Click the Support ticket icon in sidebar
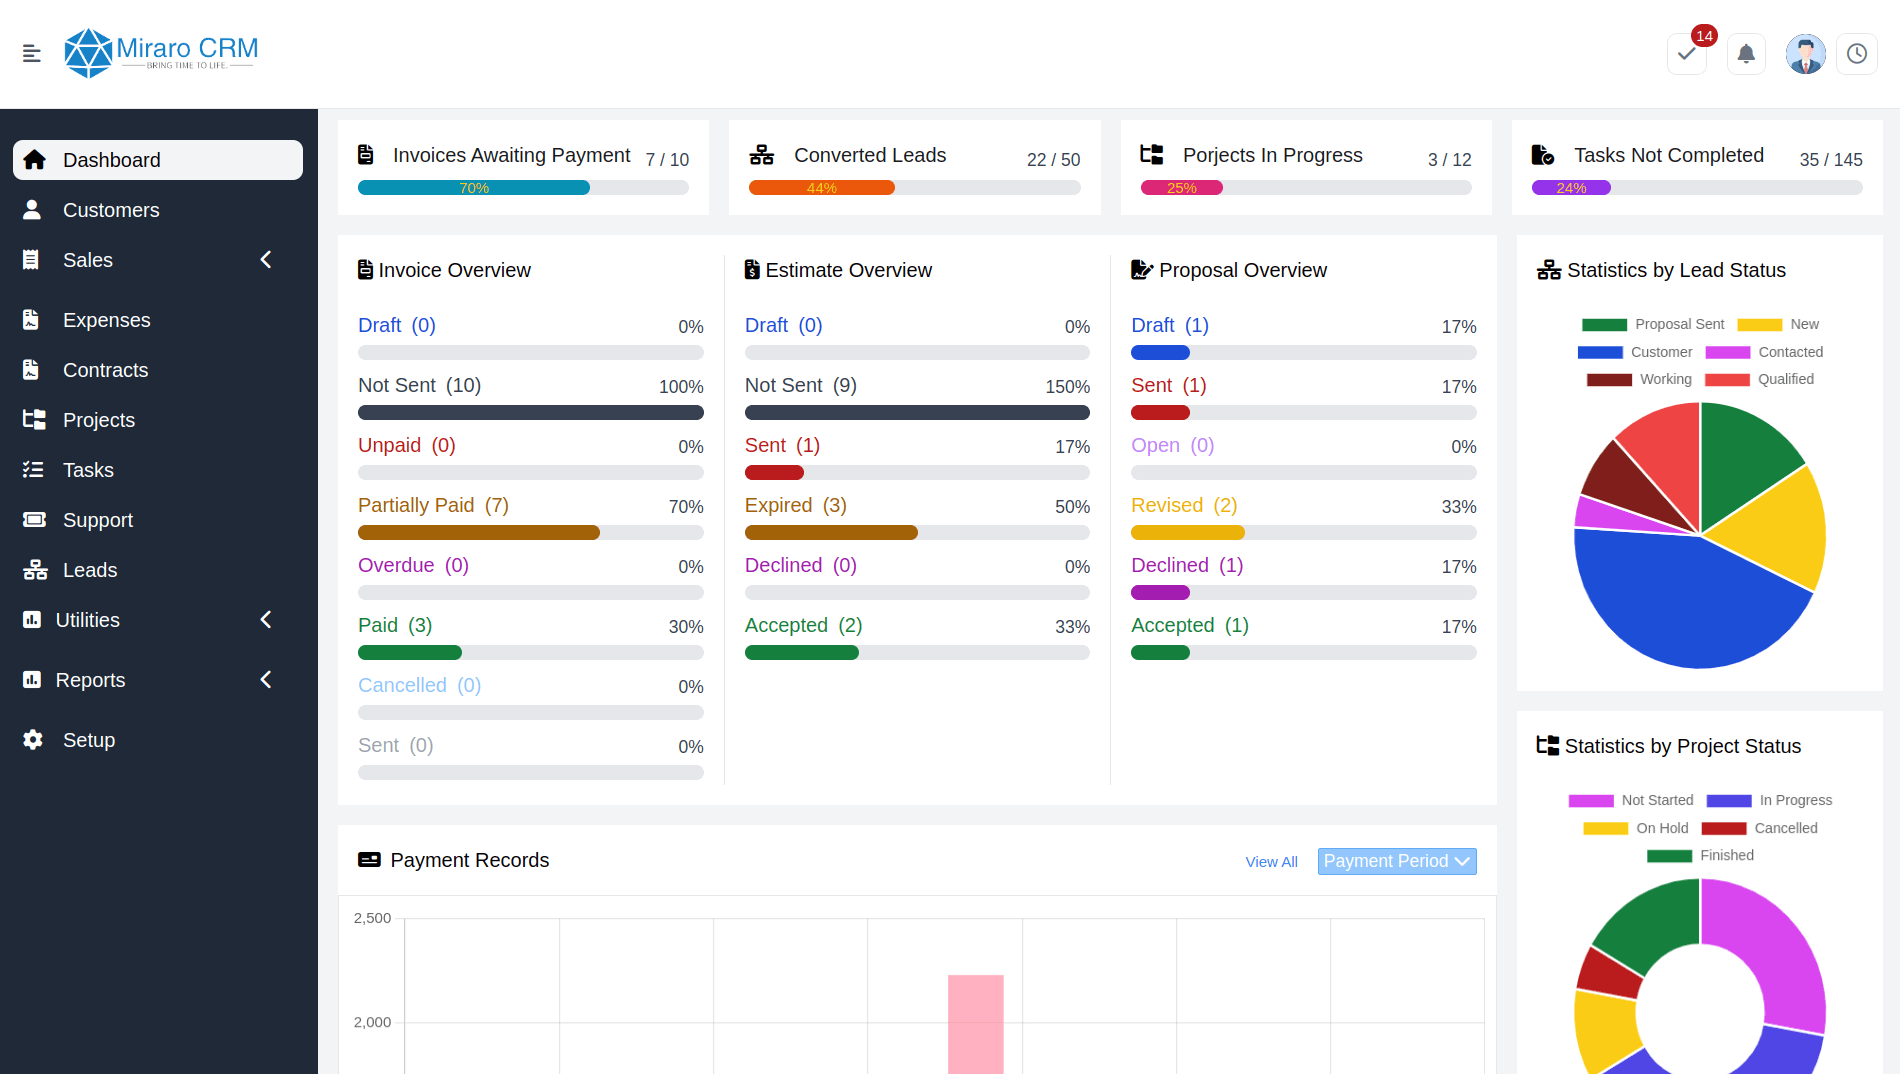 click(x=35, y=520)
